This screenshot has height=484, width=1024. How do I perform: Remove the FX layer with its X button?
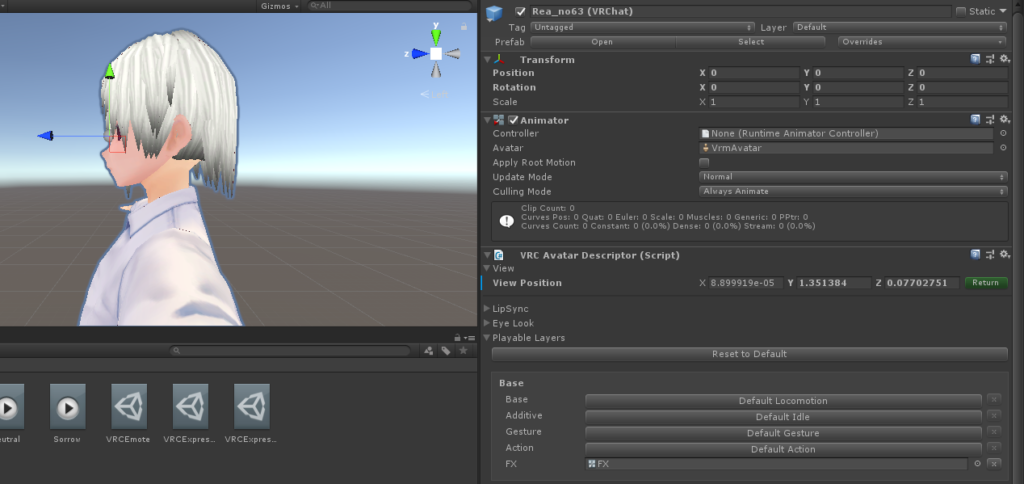993,464
